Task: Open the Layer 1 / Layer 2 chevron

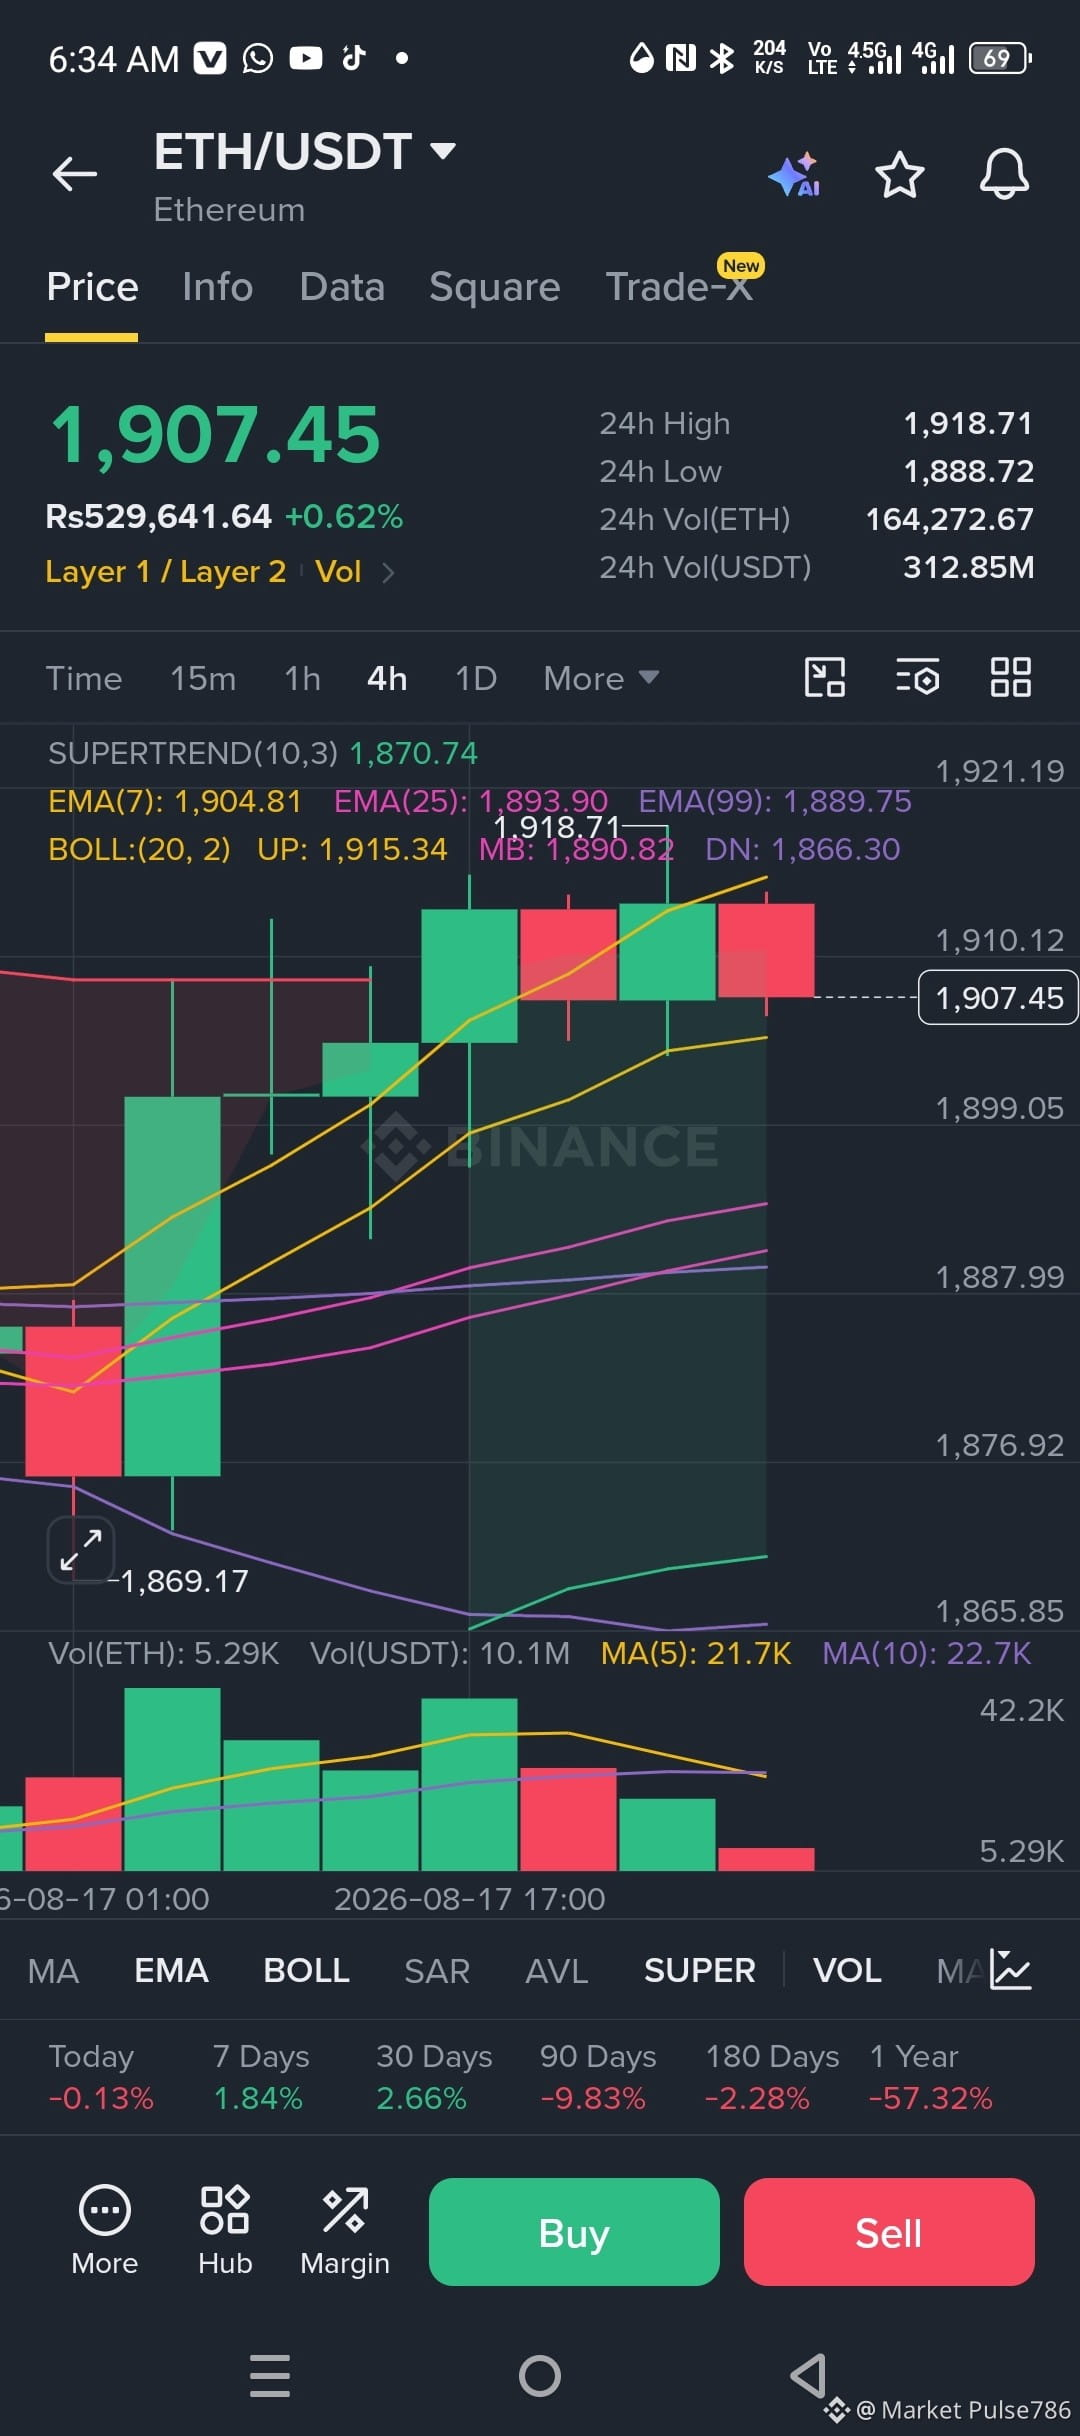Action: [388, 572]
